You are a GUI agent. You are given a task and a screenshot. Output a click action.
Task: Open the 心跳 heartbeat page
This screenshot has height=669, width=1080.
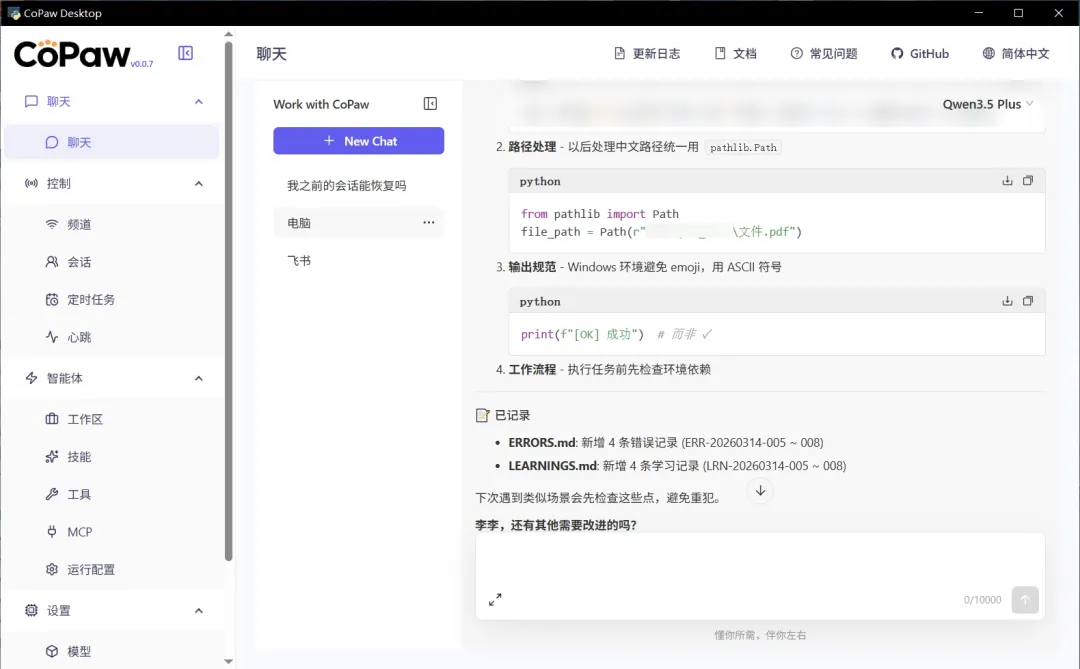click(x=112, y=337)
